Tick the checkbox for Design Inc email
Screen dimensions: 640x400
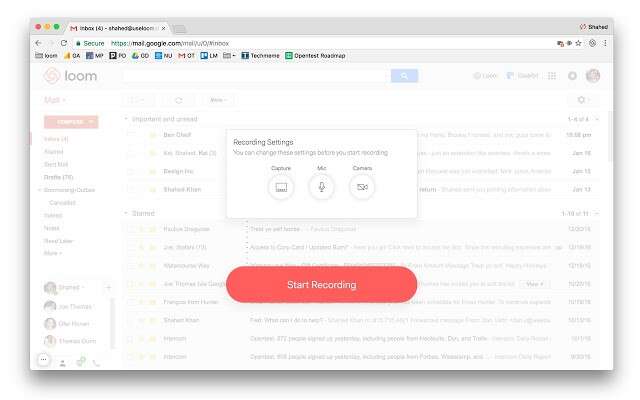coord(130,171)
